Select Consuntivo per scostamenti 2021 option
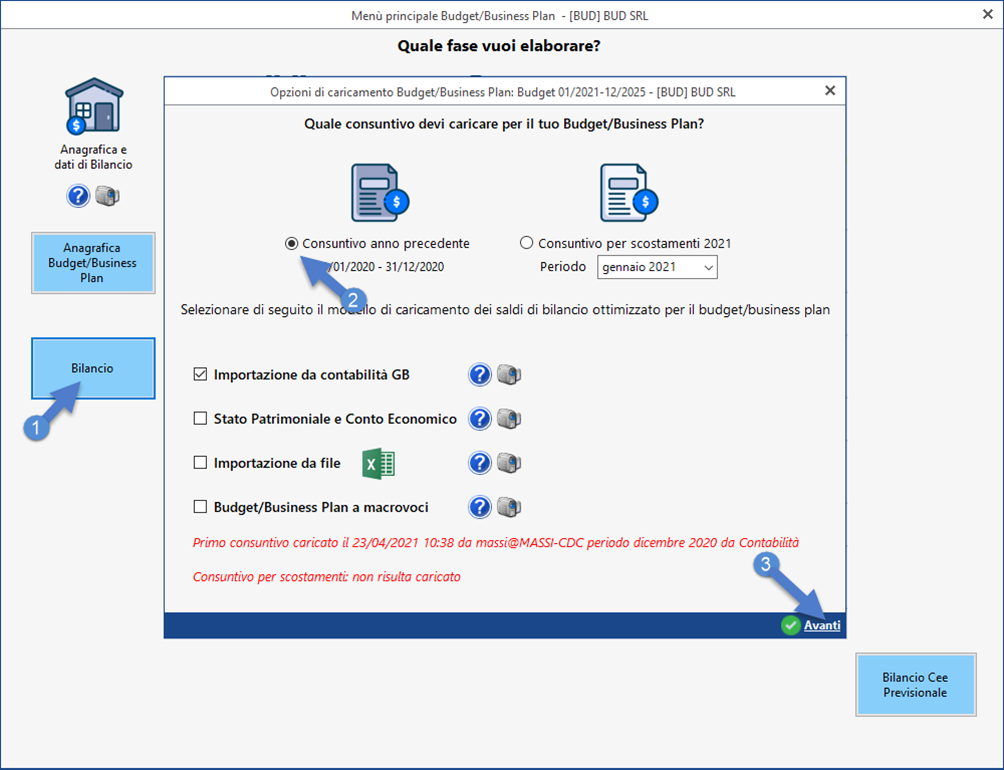The width and height of the screenshot is (1004, 770). pyautogui.click(x=527, y=243)
